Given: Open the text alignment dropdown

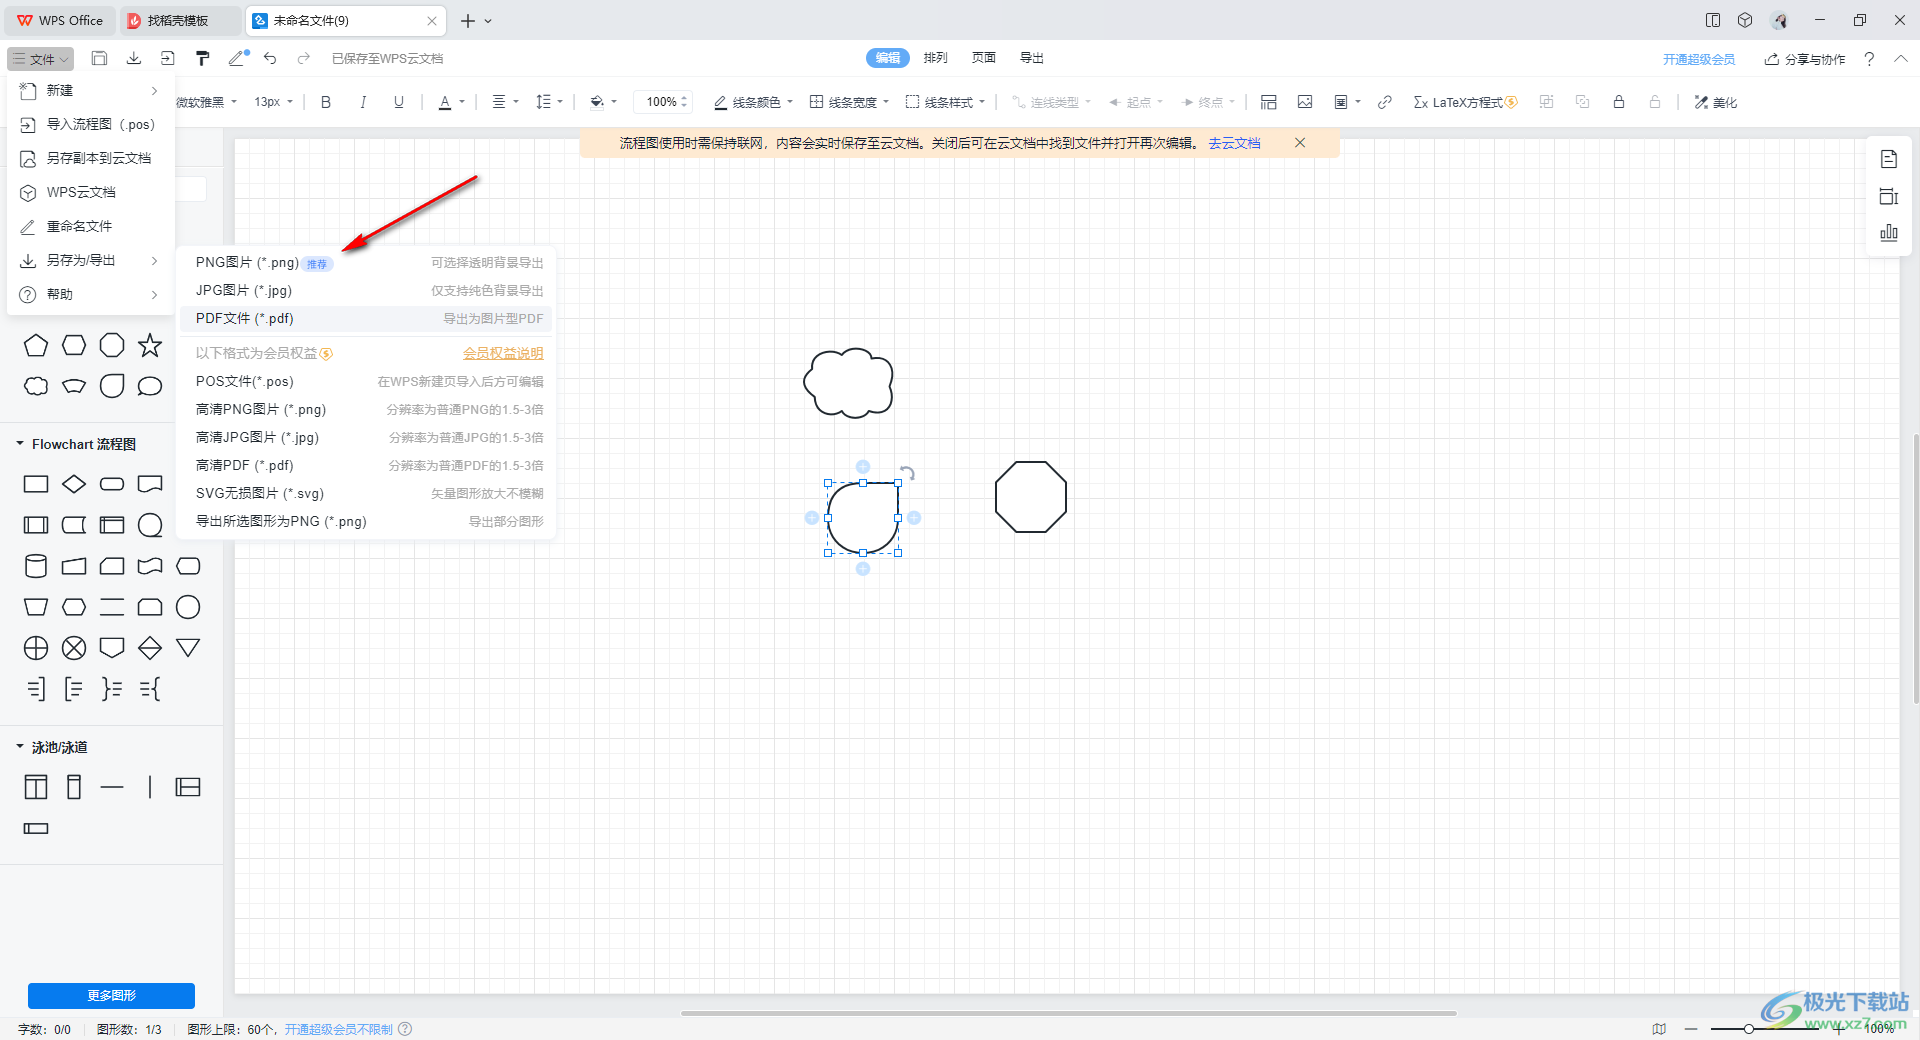Looking at the screenshot, I should [x=506, y=102].
